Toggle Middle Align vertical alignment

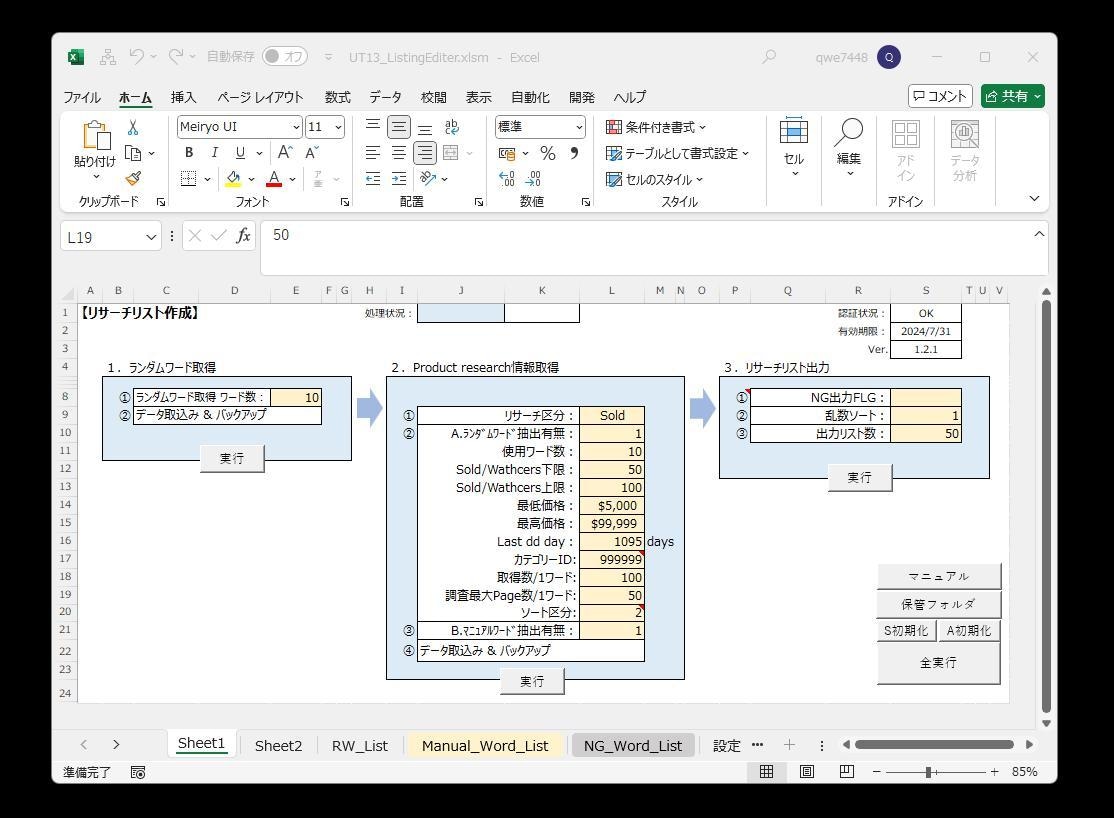[x=399, y=127]
